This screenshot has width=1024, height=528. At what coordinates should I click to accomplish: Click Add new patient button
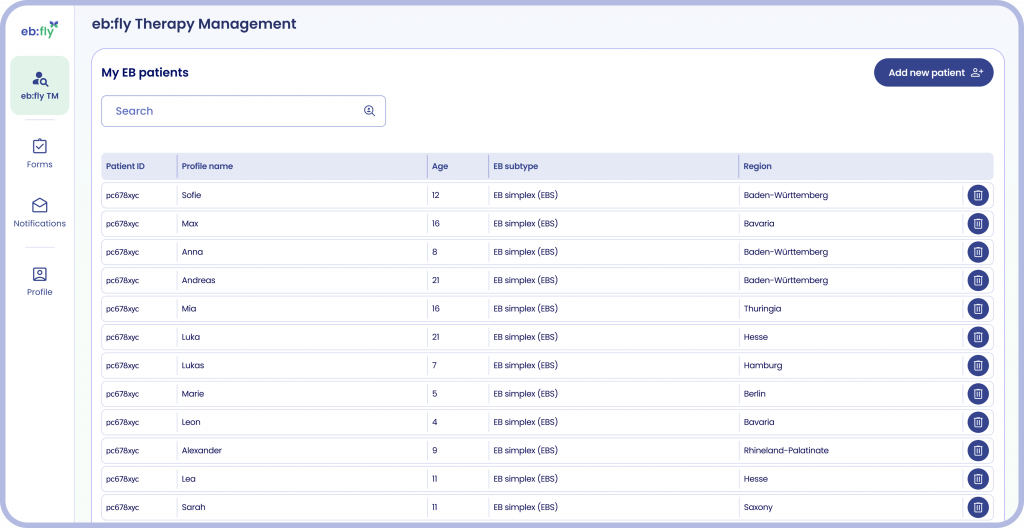933,73
